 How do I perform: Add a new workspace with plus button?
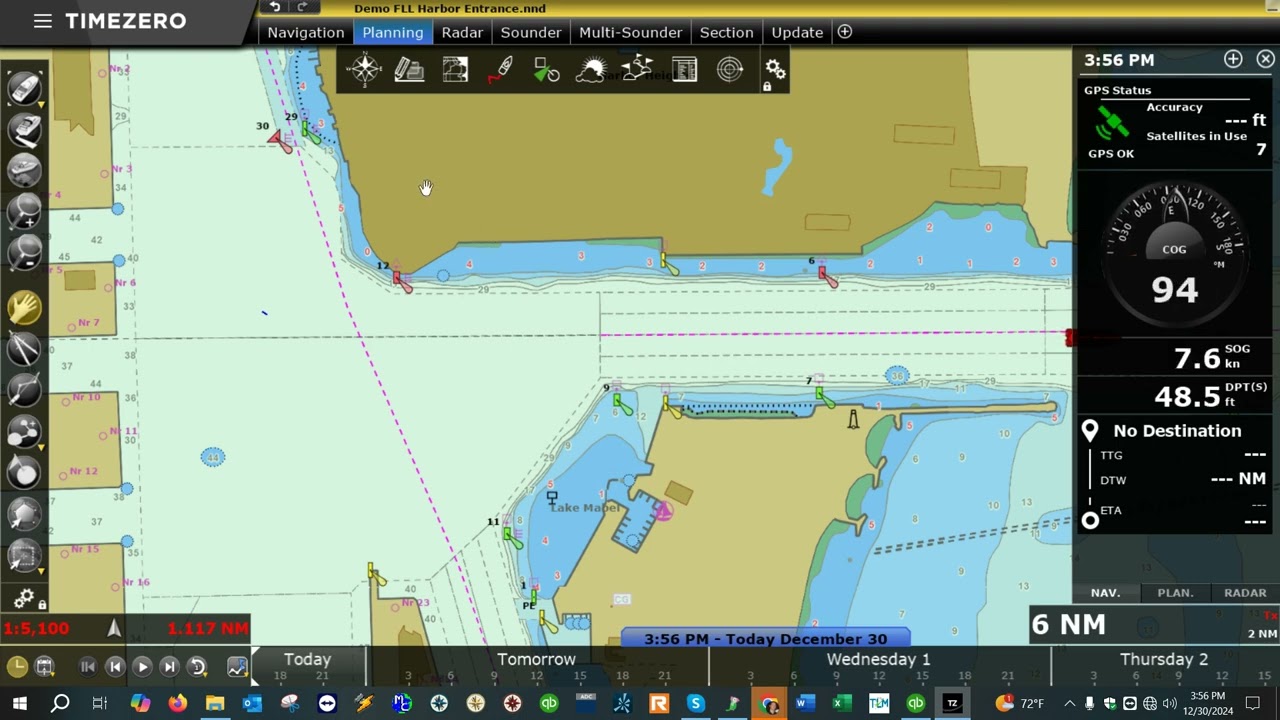tap(844, 32)
